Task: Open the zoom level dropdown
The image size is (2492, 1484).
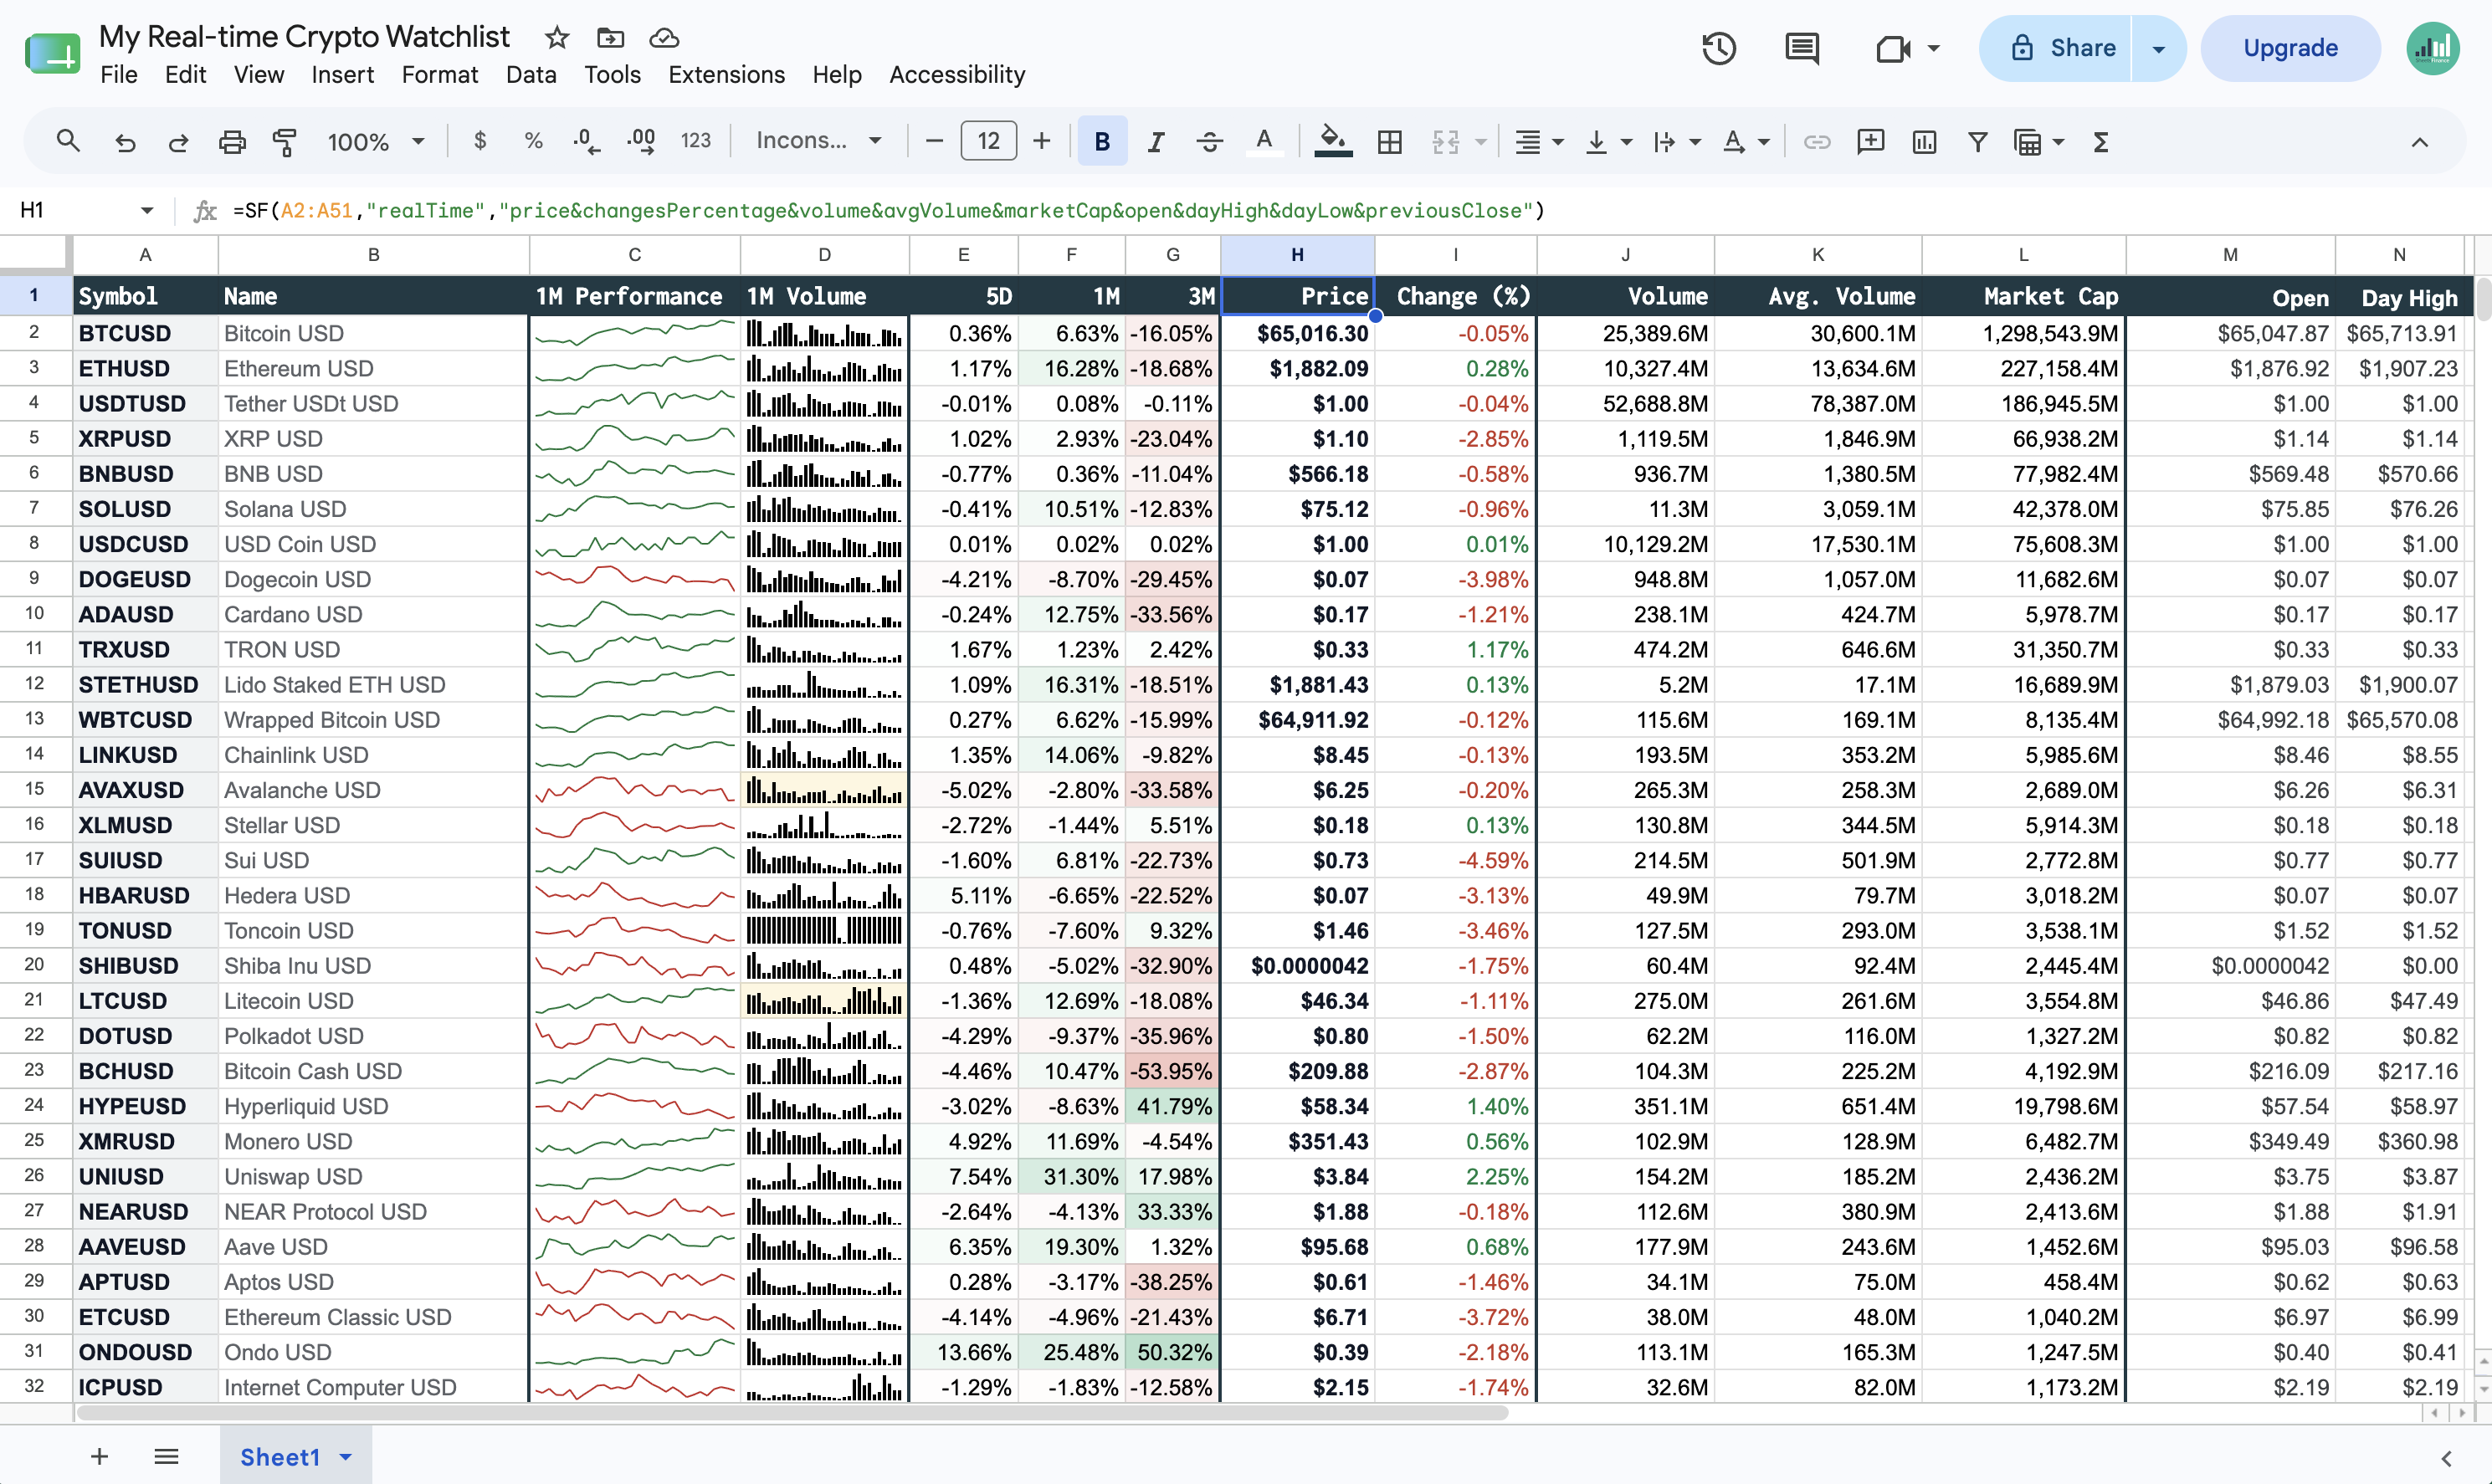Action: click(x=376, y=142)
